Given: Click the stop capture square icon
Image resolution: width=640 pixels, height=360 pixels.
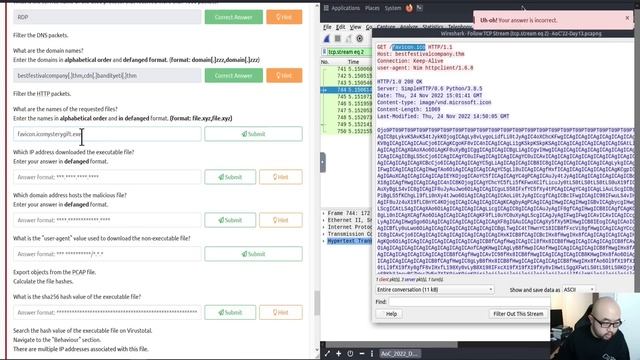Looking at the screenshot, I should [338, 39].
